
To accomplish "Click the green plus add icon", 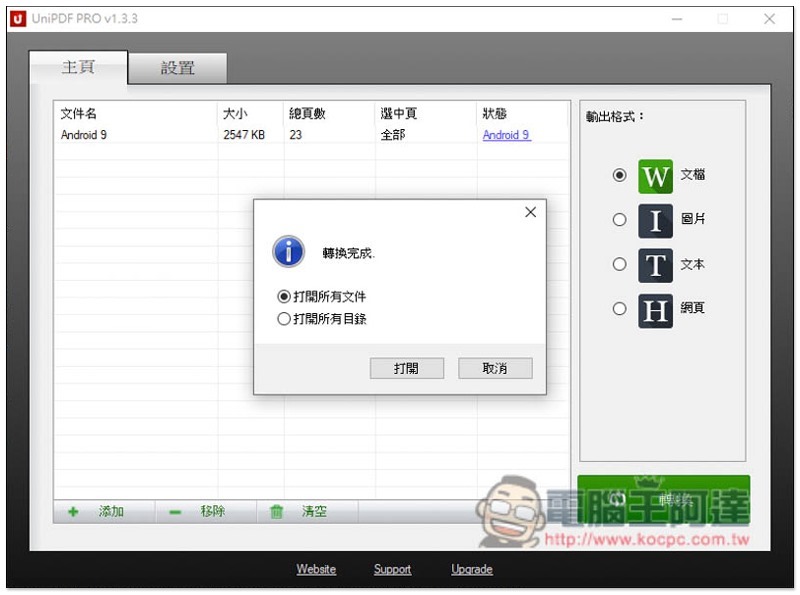I will tap(73, 511).
